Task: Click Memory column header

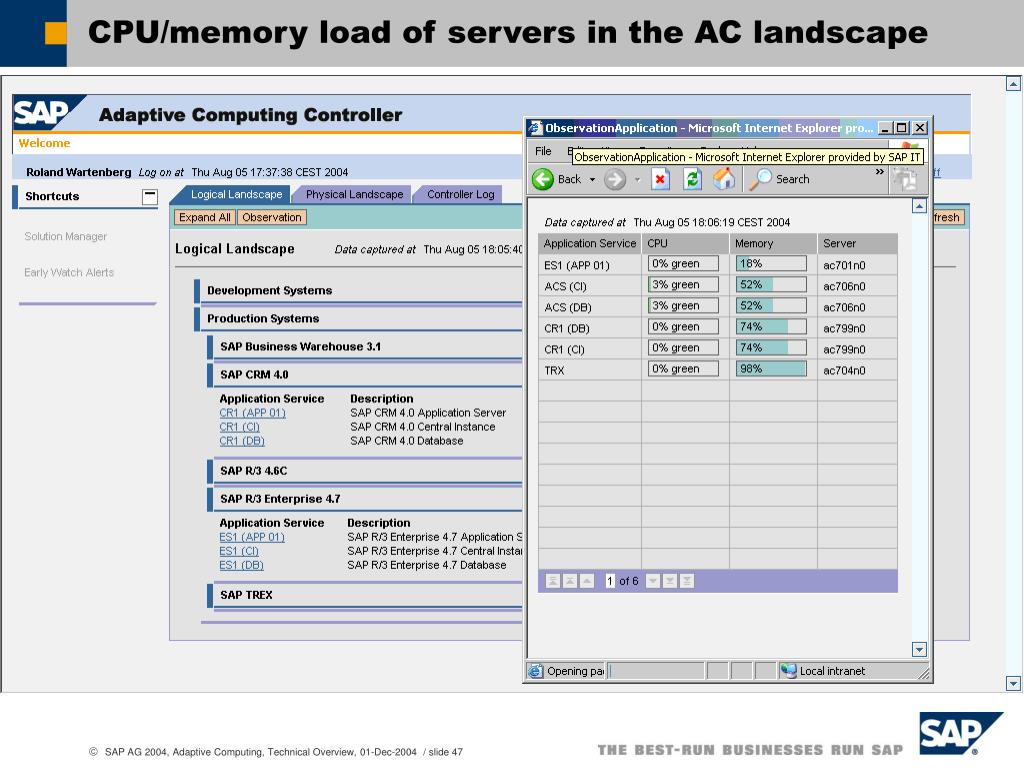Action: coord(773,244)
